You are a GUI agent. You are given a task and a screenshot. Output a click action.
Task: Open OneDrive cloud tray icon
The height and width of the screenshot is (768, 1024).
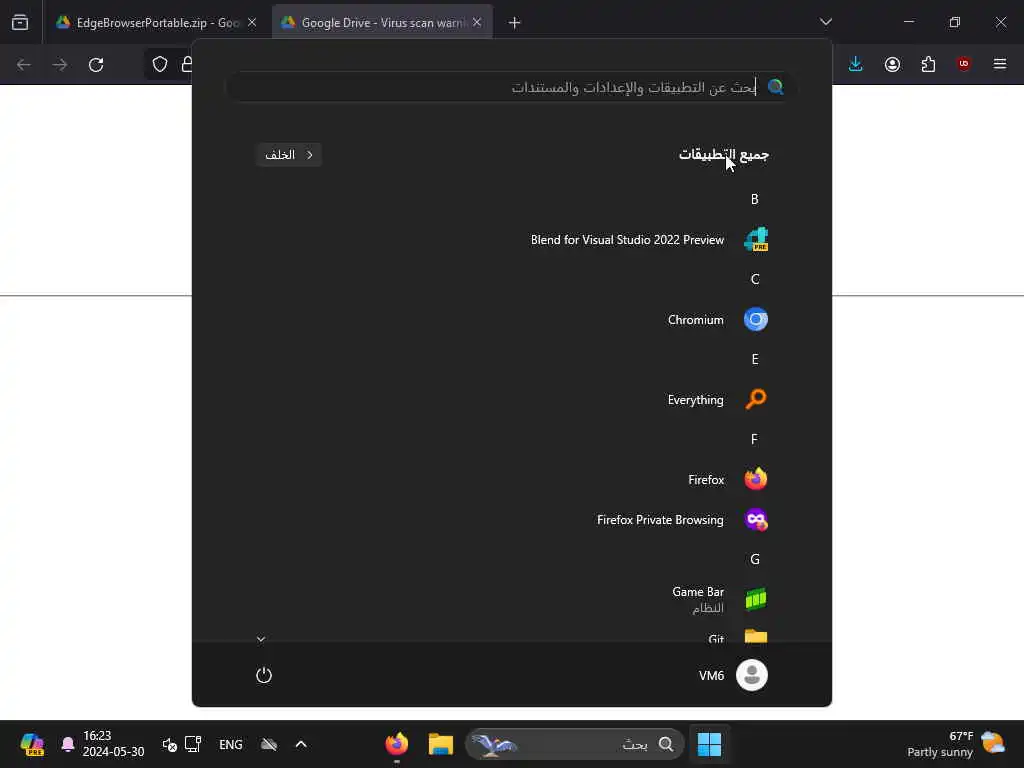(x=269, y=744)
